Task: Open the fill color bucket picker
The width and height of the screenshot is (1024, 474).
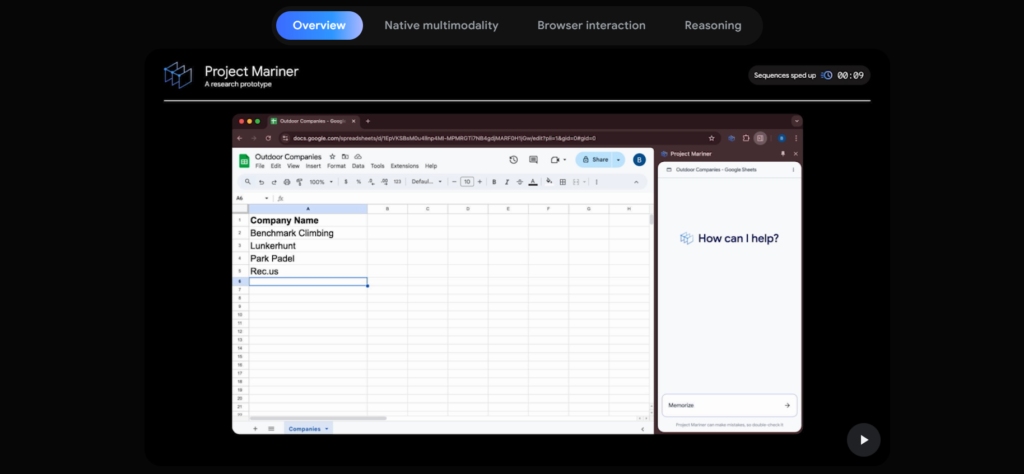Action: tap(549, 182)
